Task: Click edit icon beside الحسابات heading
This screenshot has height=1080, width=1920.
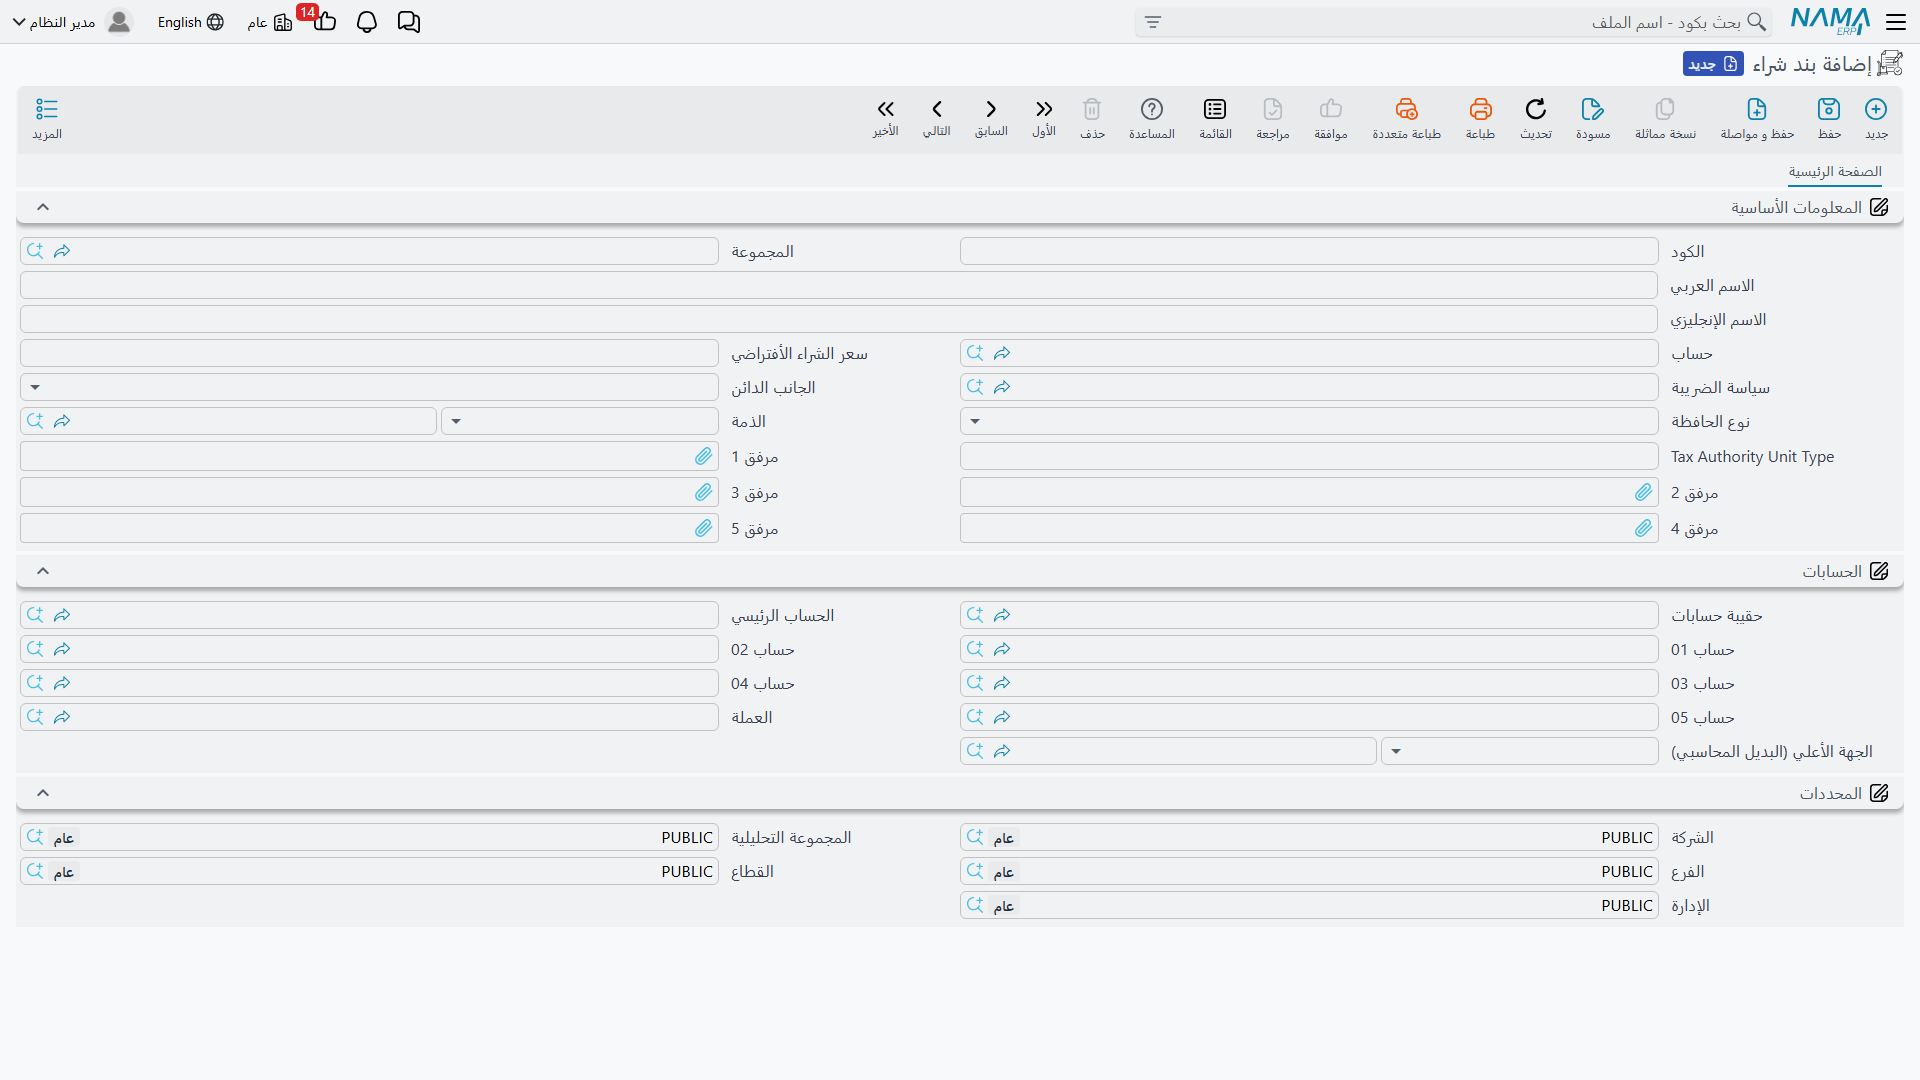Action: [x=1879, y=571]
